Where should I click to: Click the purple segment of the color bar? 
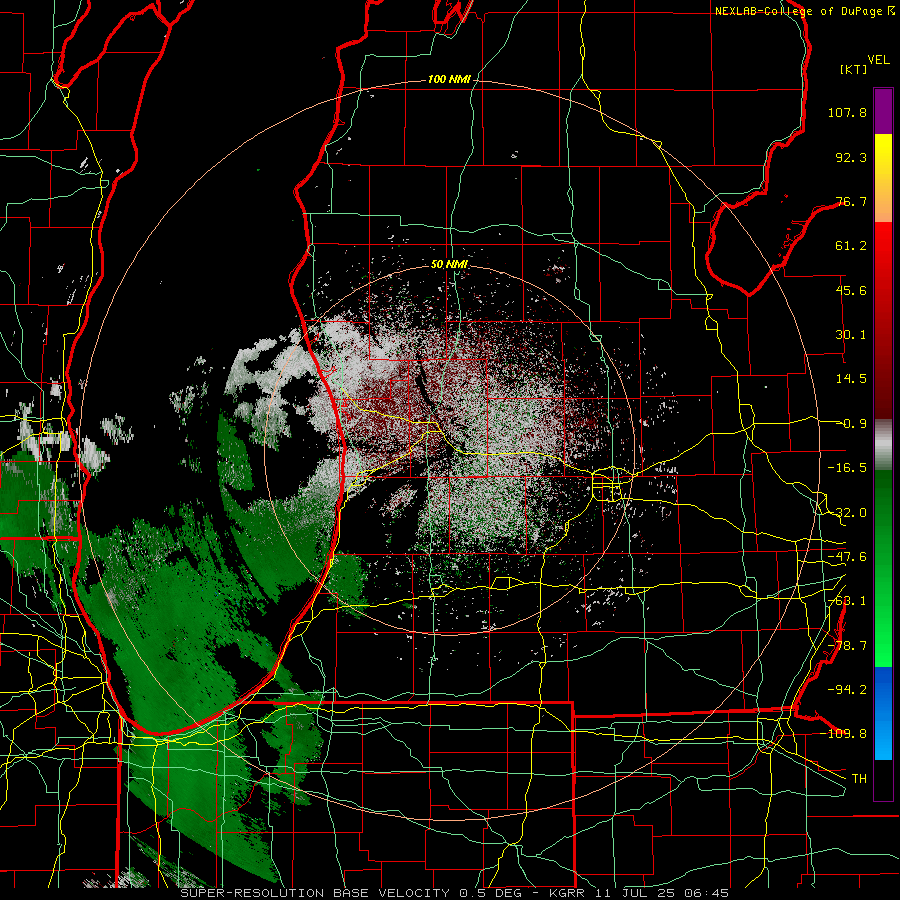(x=883, y=111)
